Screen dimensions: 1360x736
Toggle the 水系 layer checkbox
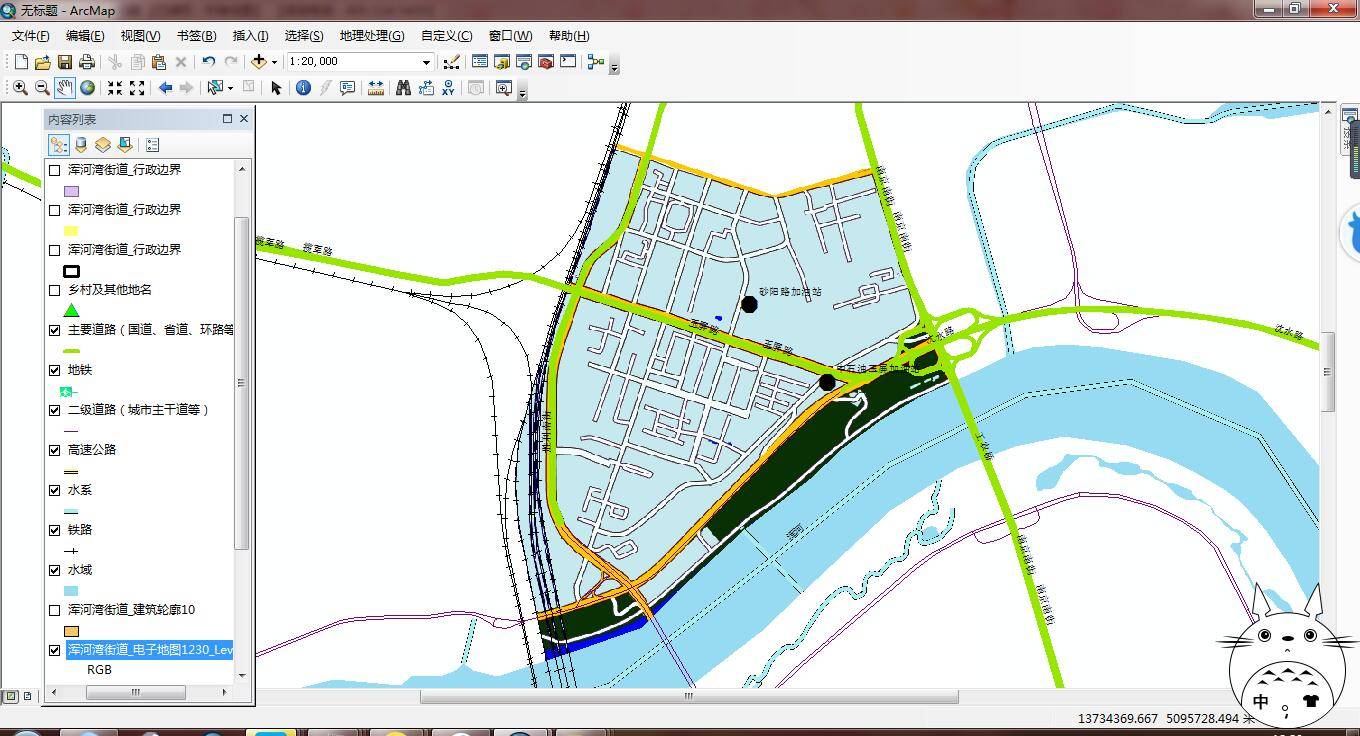[55, 490]
